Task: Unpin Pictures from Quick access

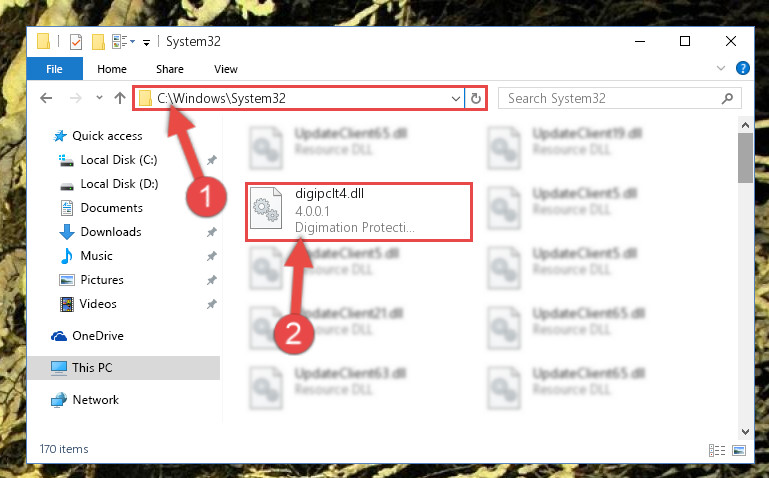Action: [211, 280]
